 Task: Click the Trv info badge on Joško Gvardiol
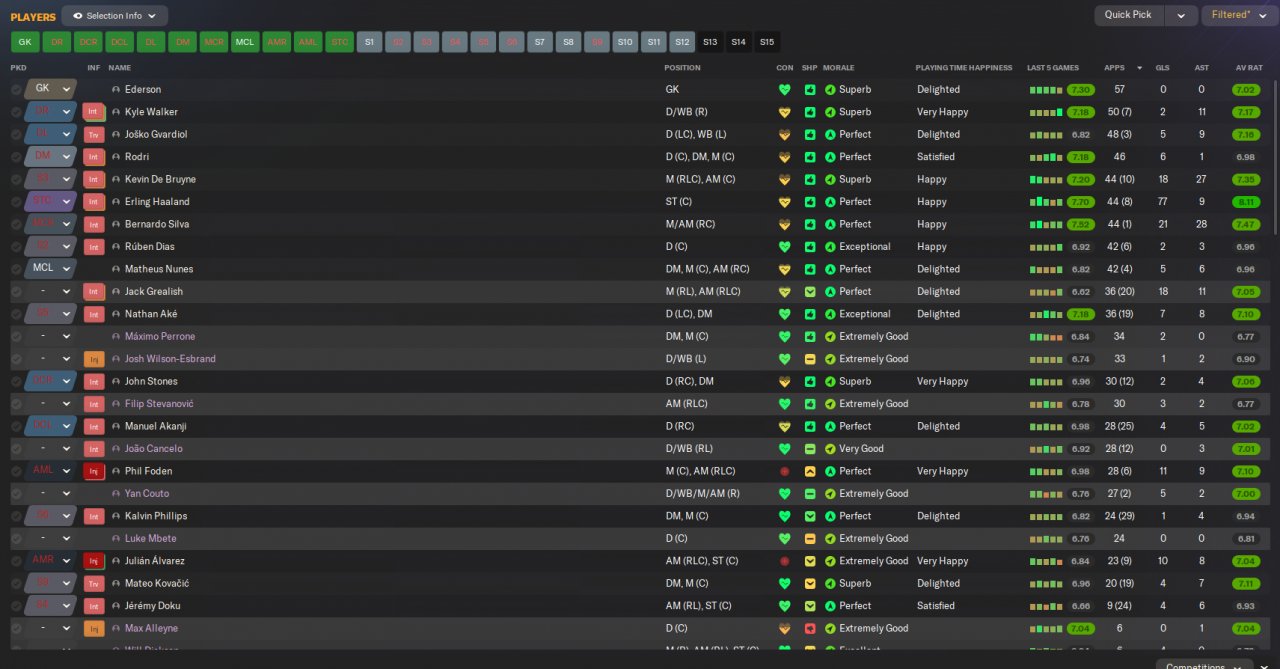click(x=94, y=134)
